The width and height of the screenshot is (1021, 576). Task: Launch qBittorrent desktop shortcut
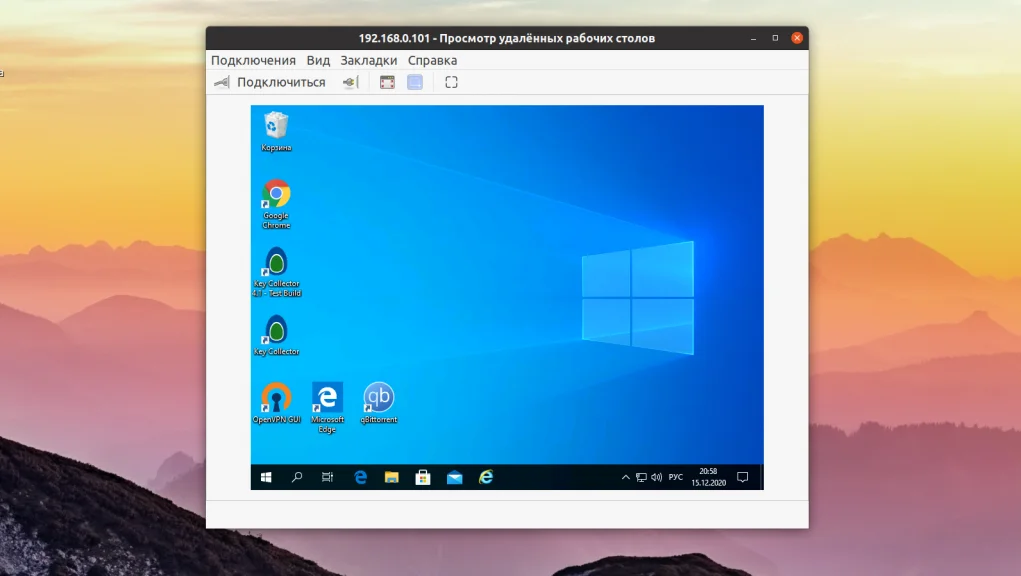click(377, 396)
